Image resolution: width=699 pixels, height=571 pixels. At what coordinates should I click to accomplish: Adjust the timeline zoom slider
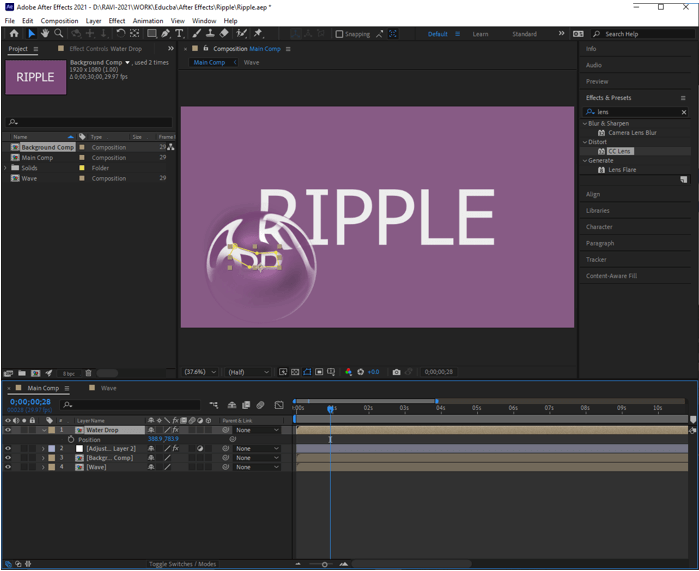pyautogui.click(x=325, y=565)
